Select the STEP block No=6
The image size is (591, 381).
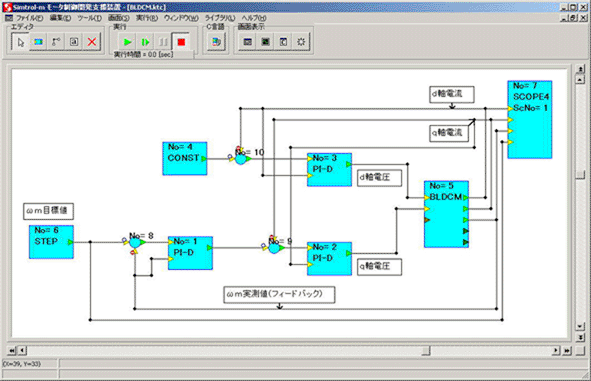point(51,242)
